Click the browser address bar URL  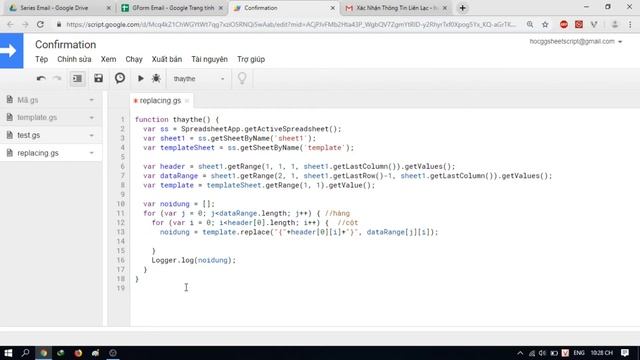point(291,24)
